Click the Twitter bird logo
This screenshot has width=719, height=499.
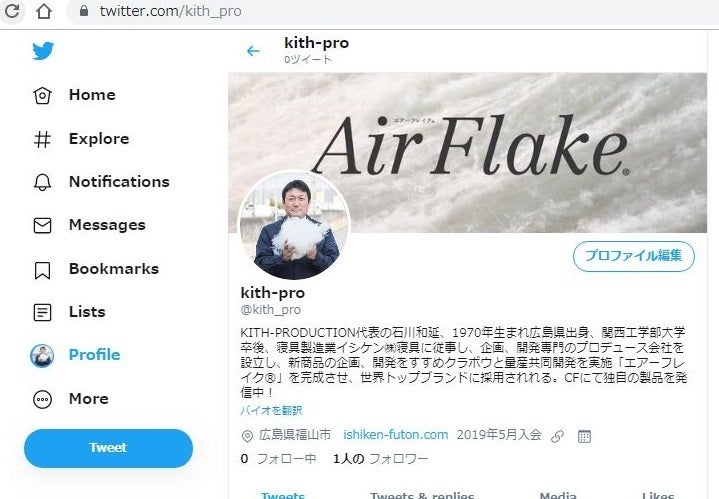43,51
